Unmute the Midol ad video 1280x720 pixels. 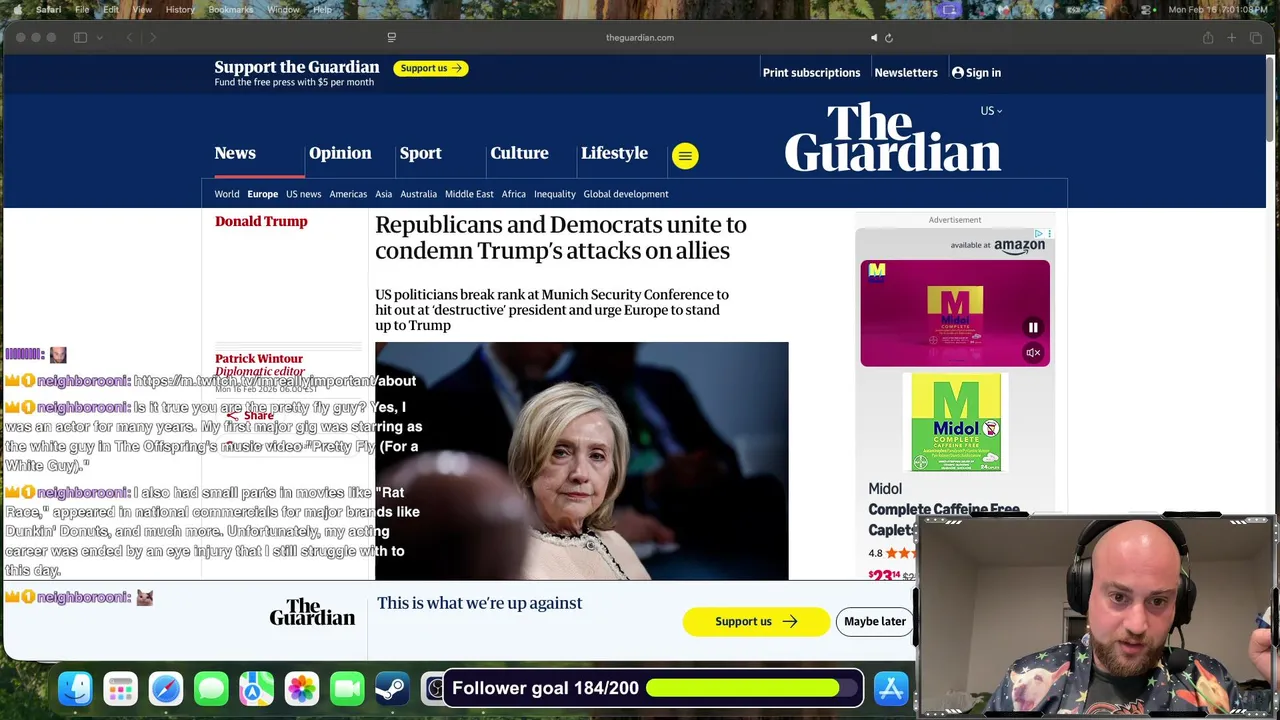[1033, 352]
